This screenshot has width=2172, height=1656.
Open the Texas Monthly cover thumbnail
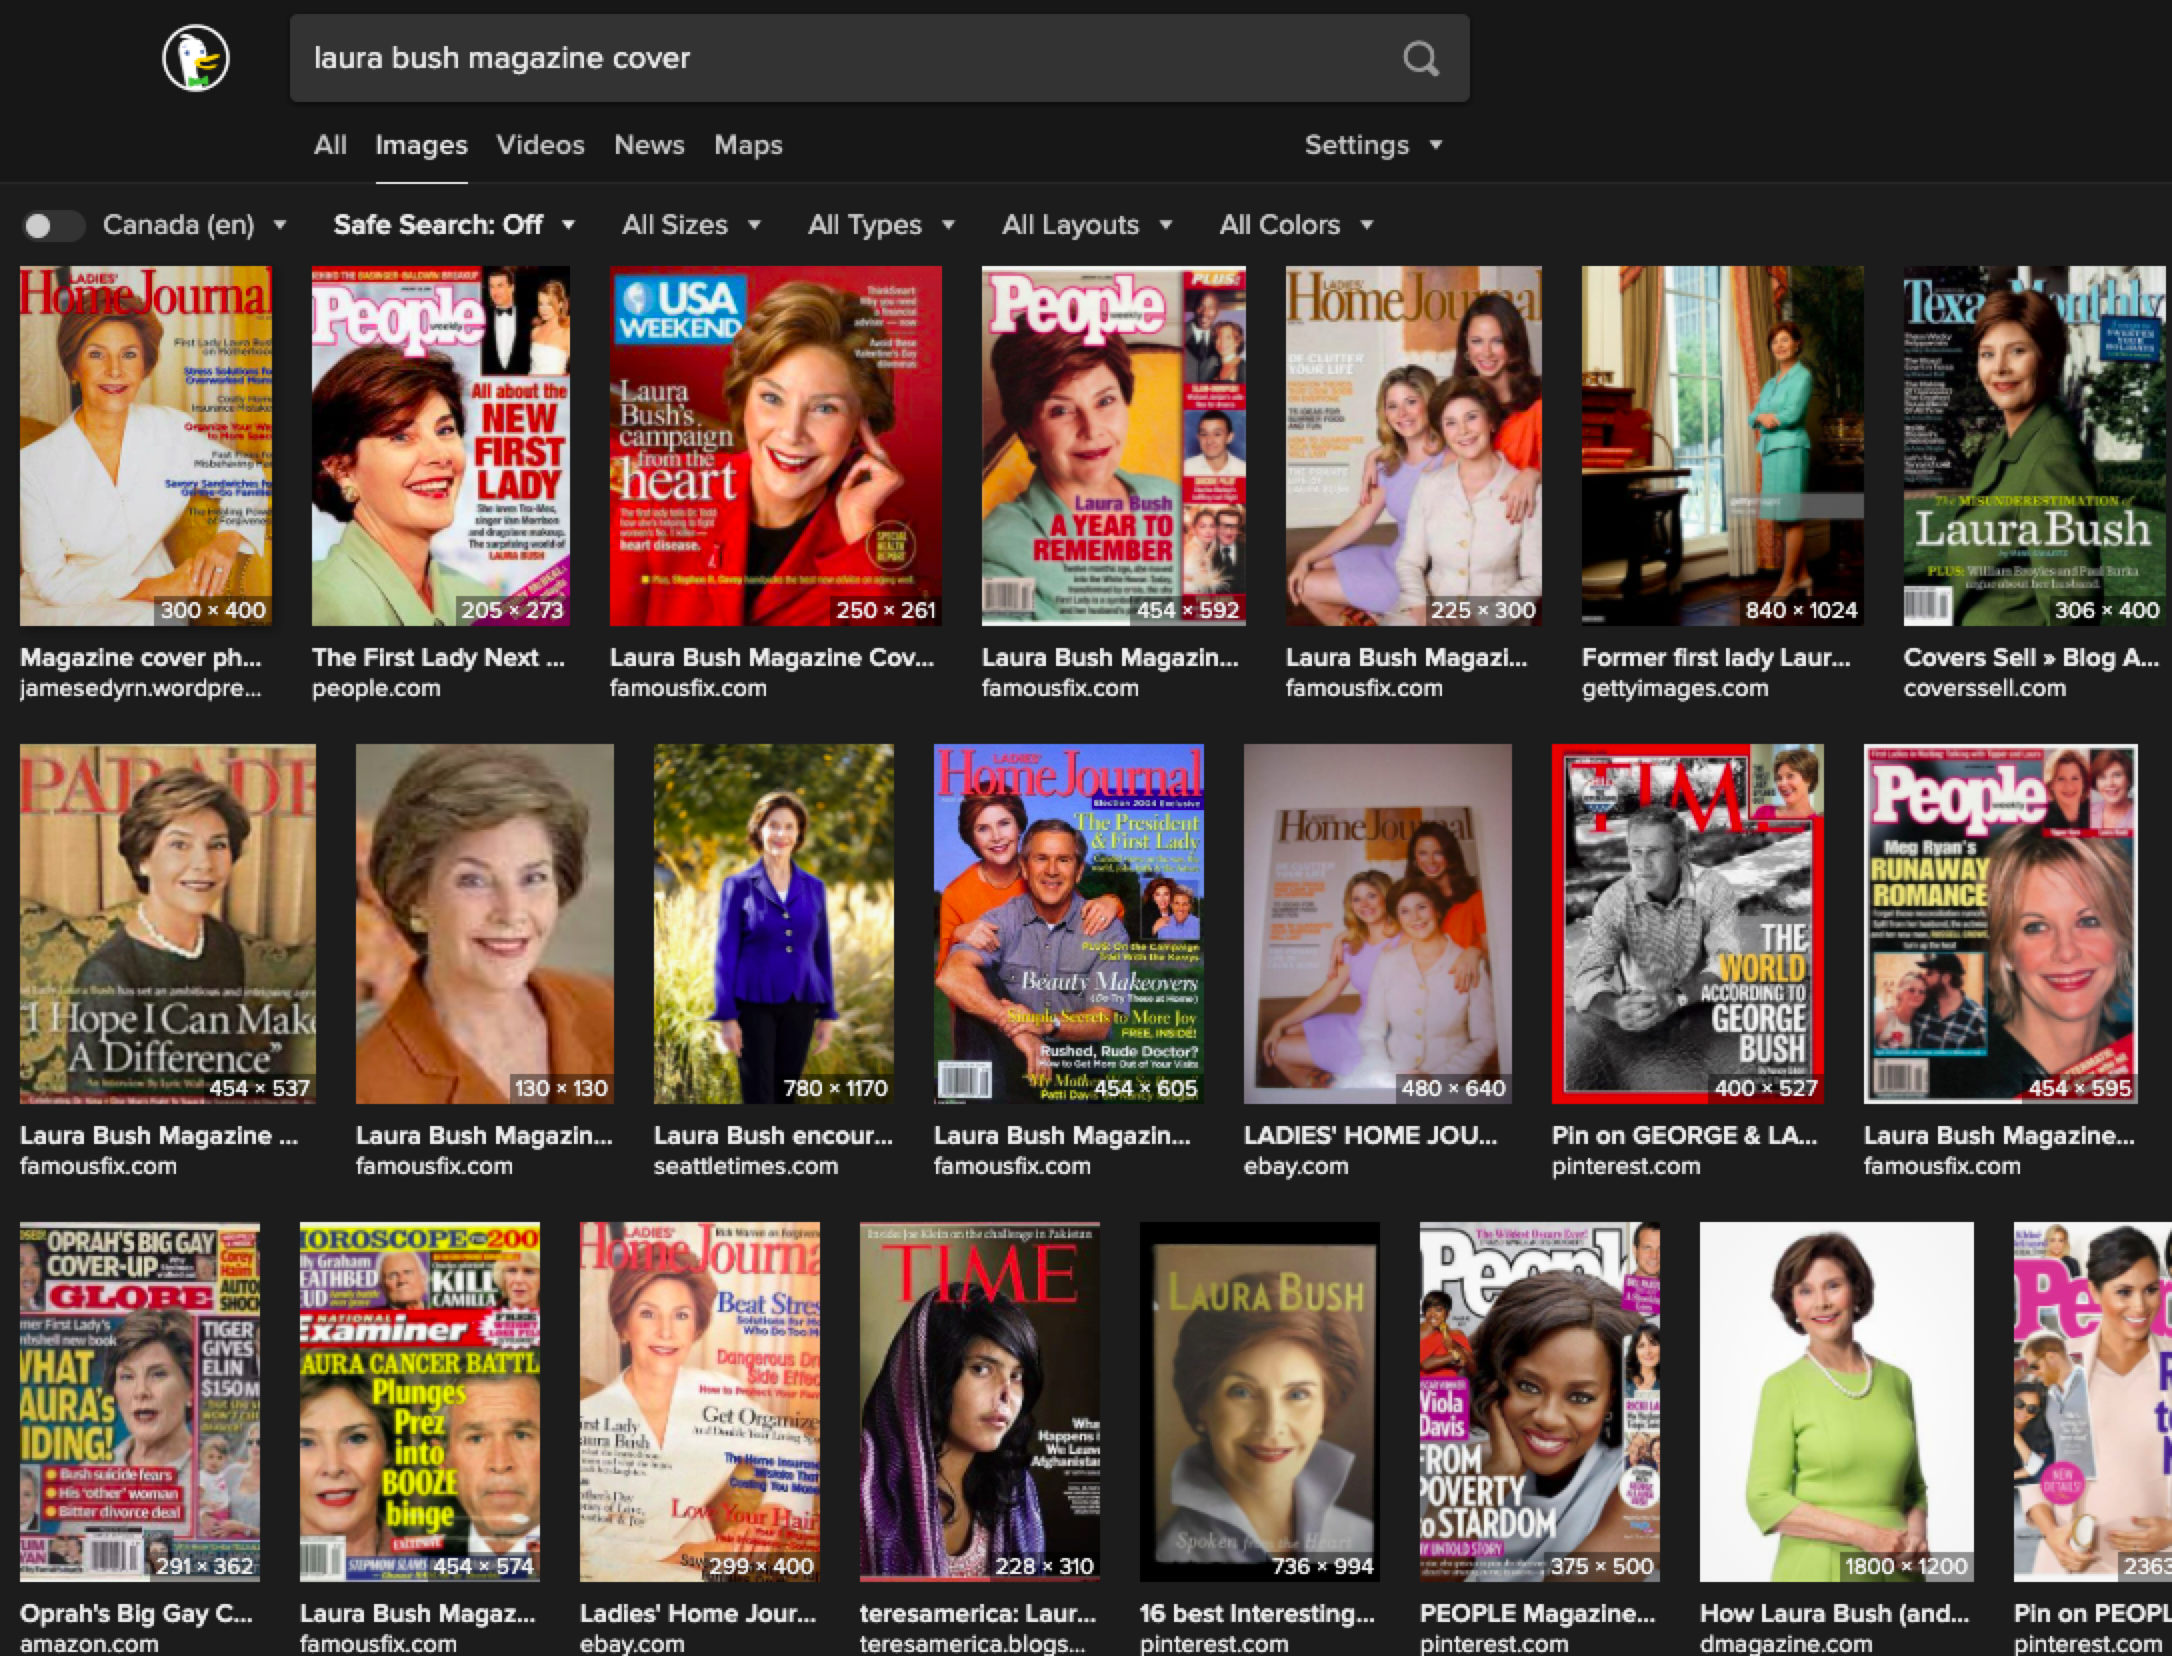click(2035, 446)
